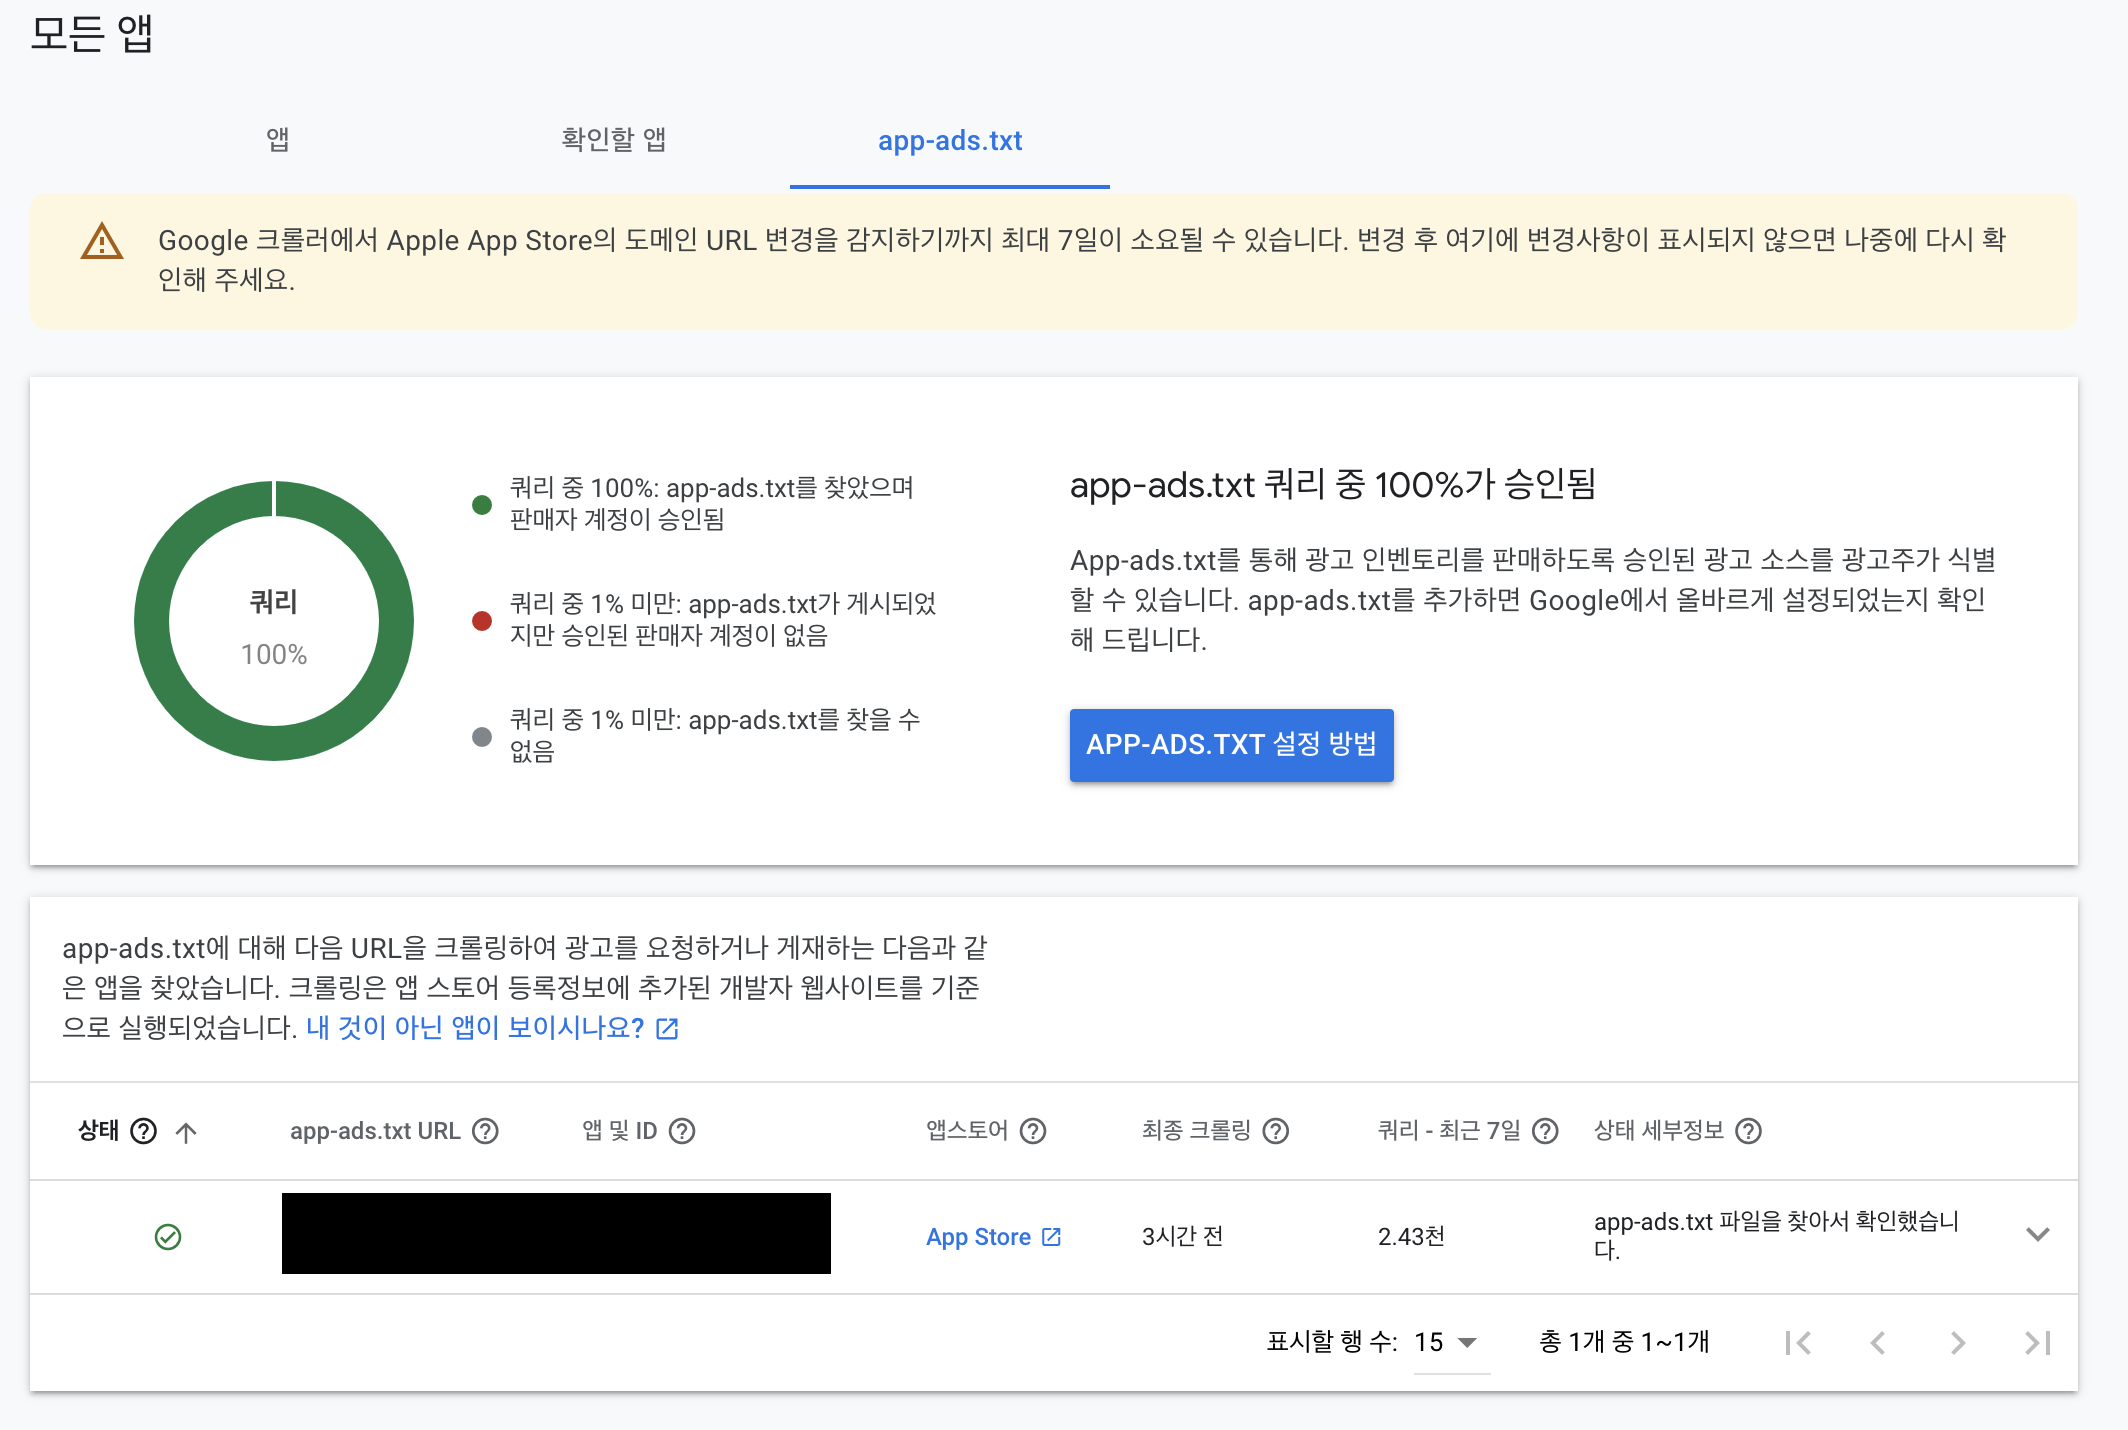Expand the app-ads.txt row details chevron

(x=2037, y=1234)
